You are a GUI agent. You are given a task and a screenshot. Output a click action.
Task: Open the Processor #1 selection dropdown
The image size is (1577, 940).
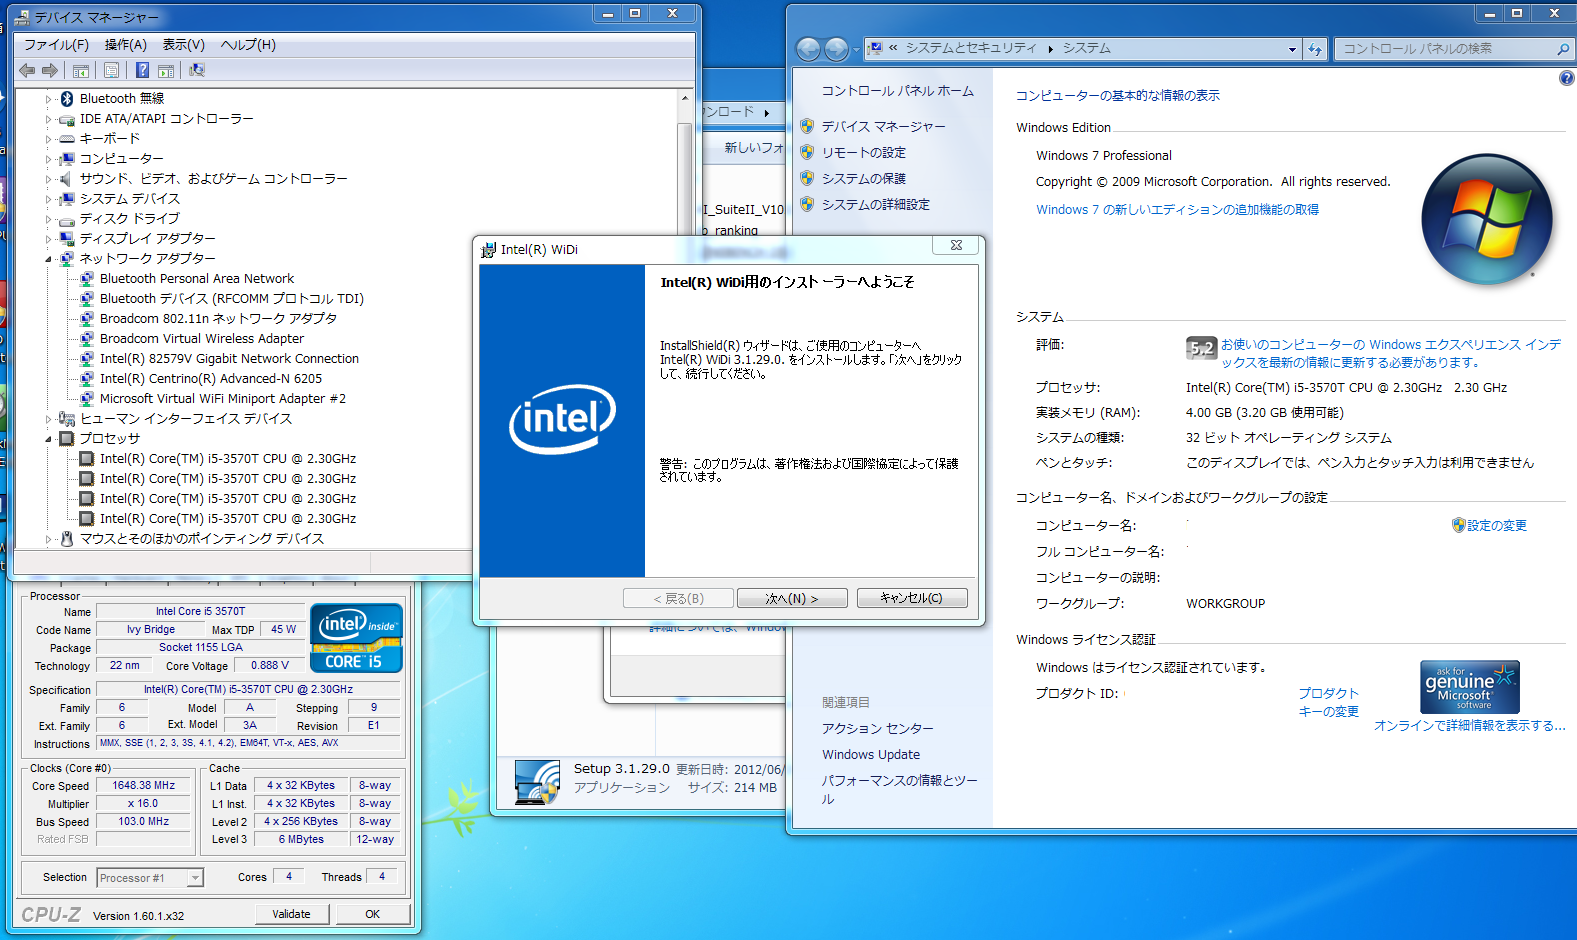pyautogui.click(x=195, y=878)
